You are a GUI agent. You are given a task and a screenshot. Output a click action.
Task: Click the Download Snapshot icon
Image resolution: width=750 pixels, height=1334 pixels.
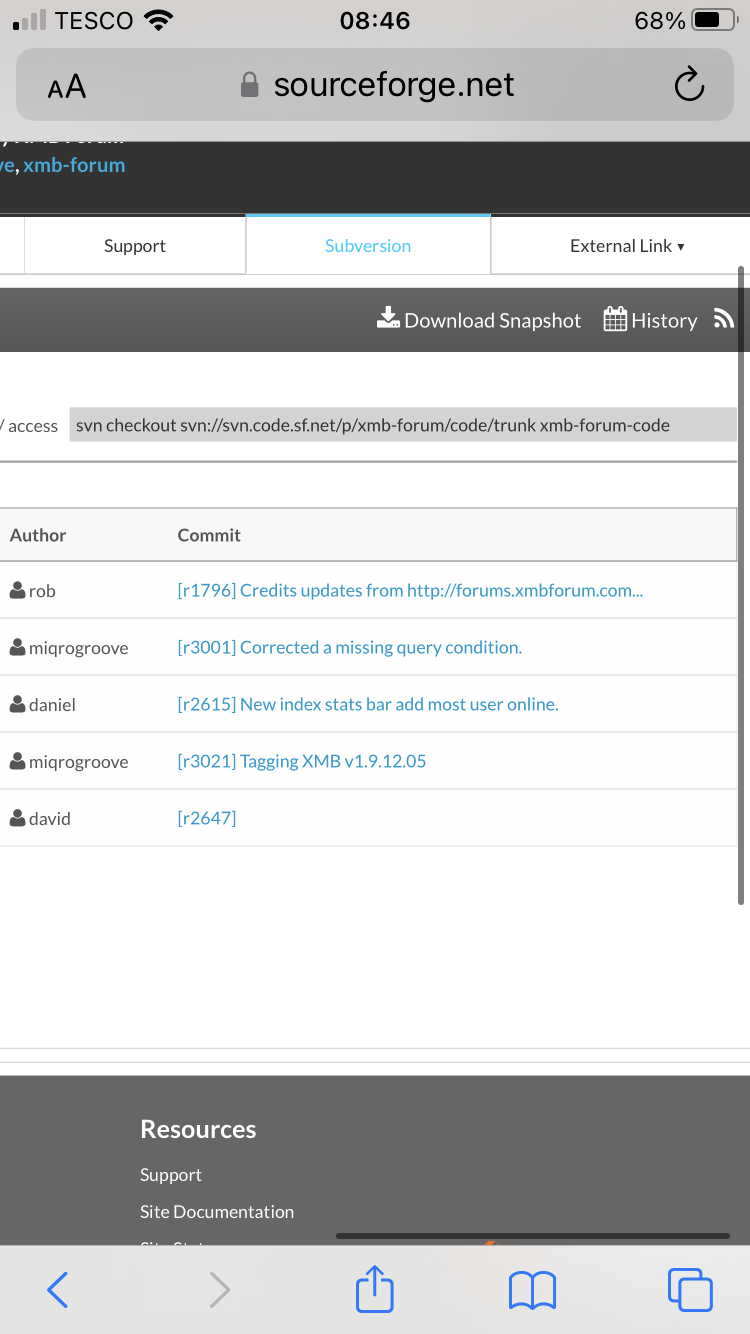(388, 318)
